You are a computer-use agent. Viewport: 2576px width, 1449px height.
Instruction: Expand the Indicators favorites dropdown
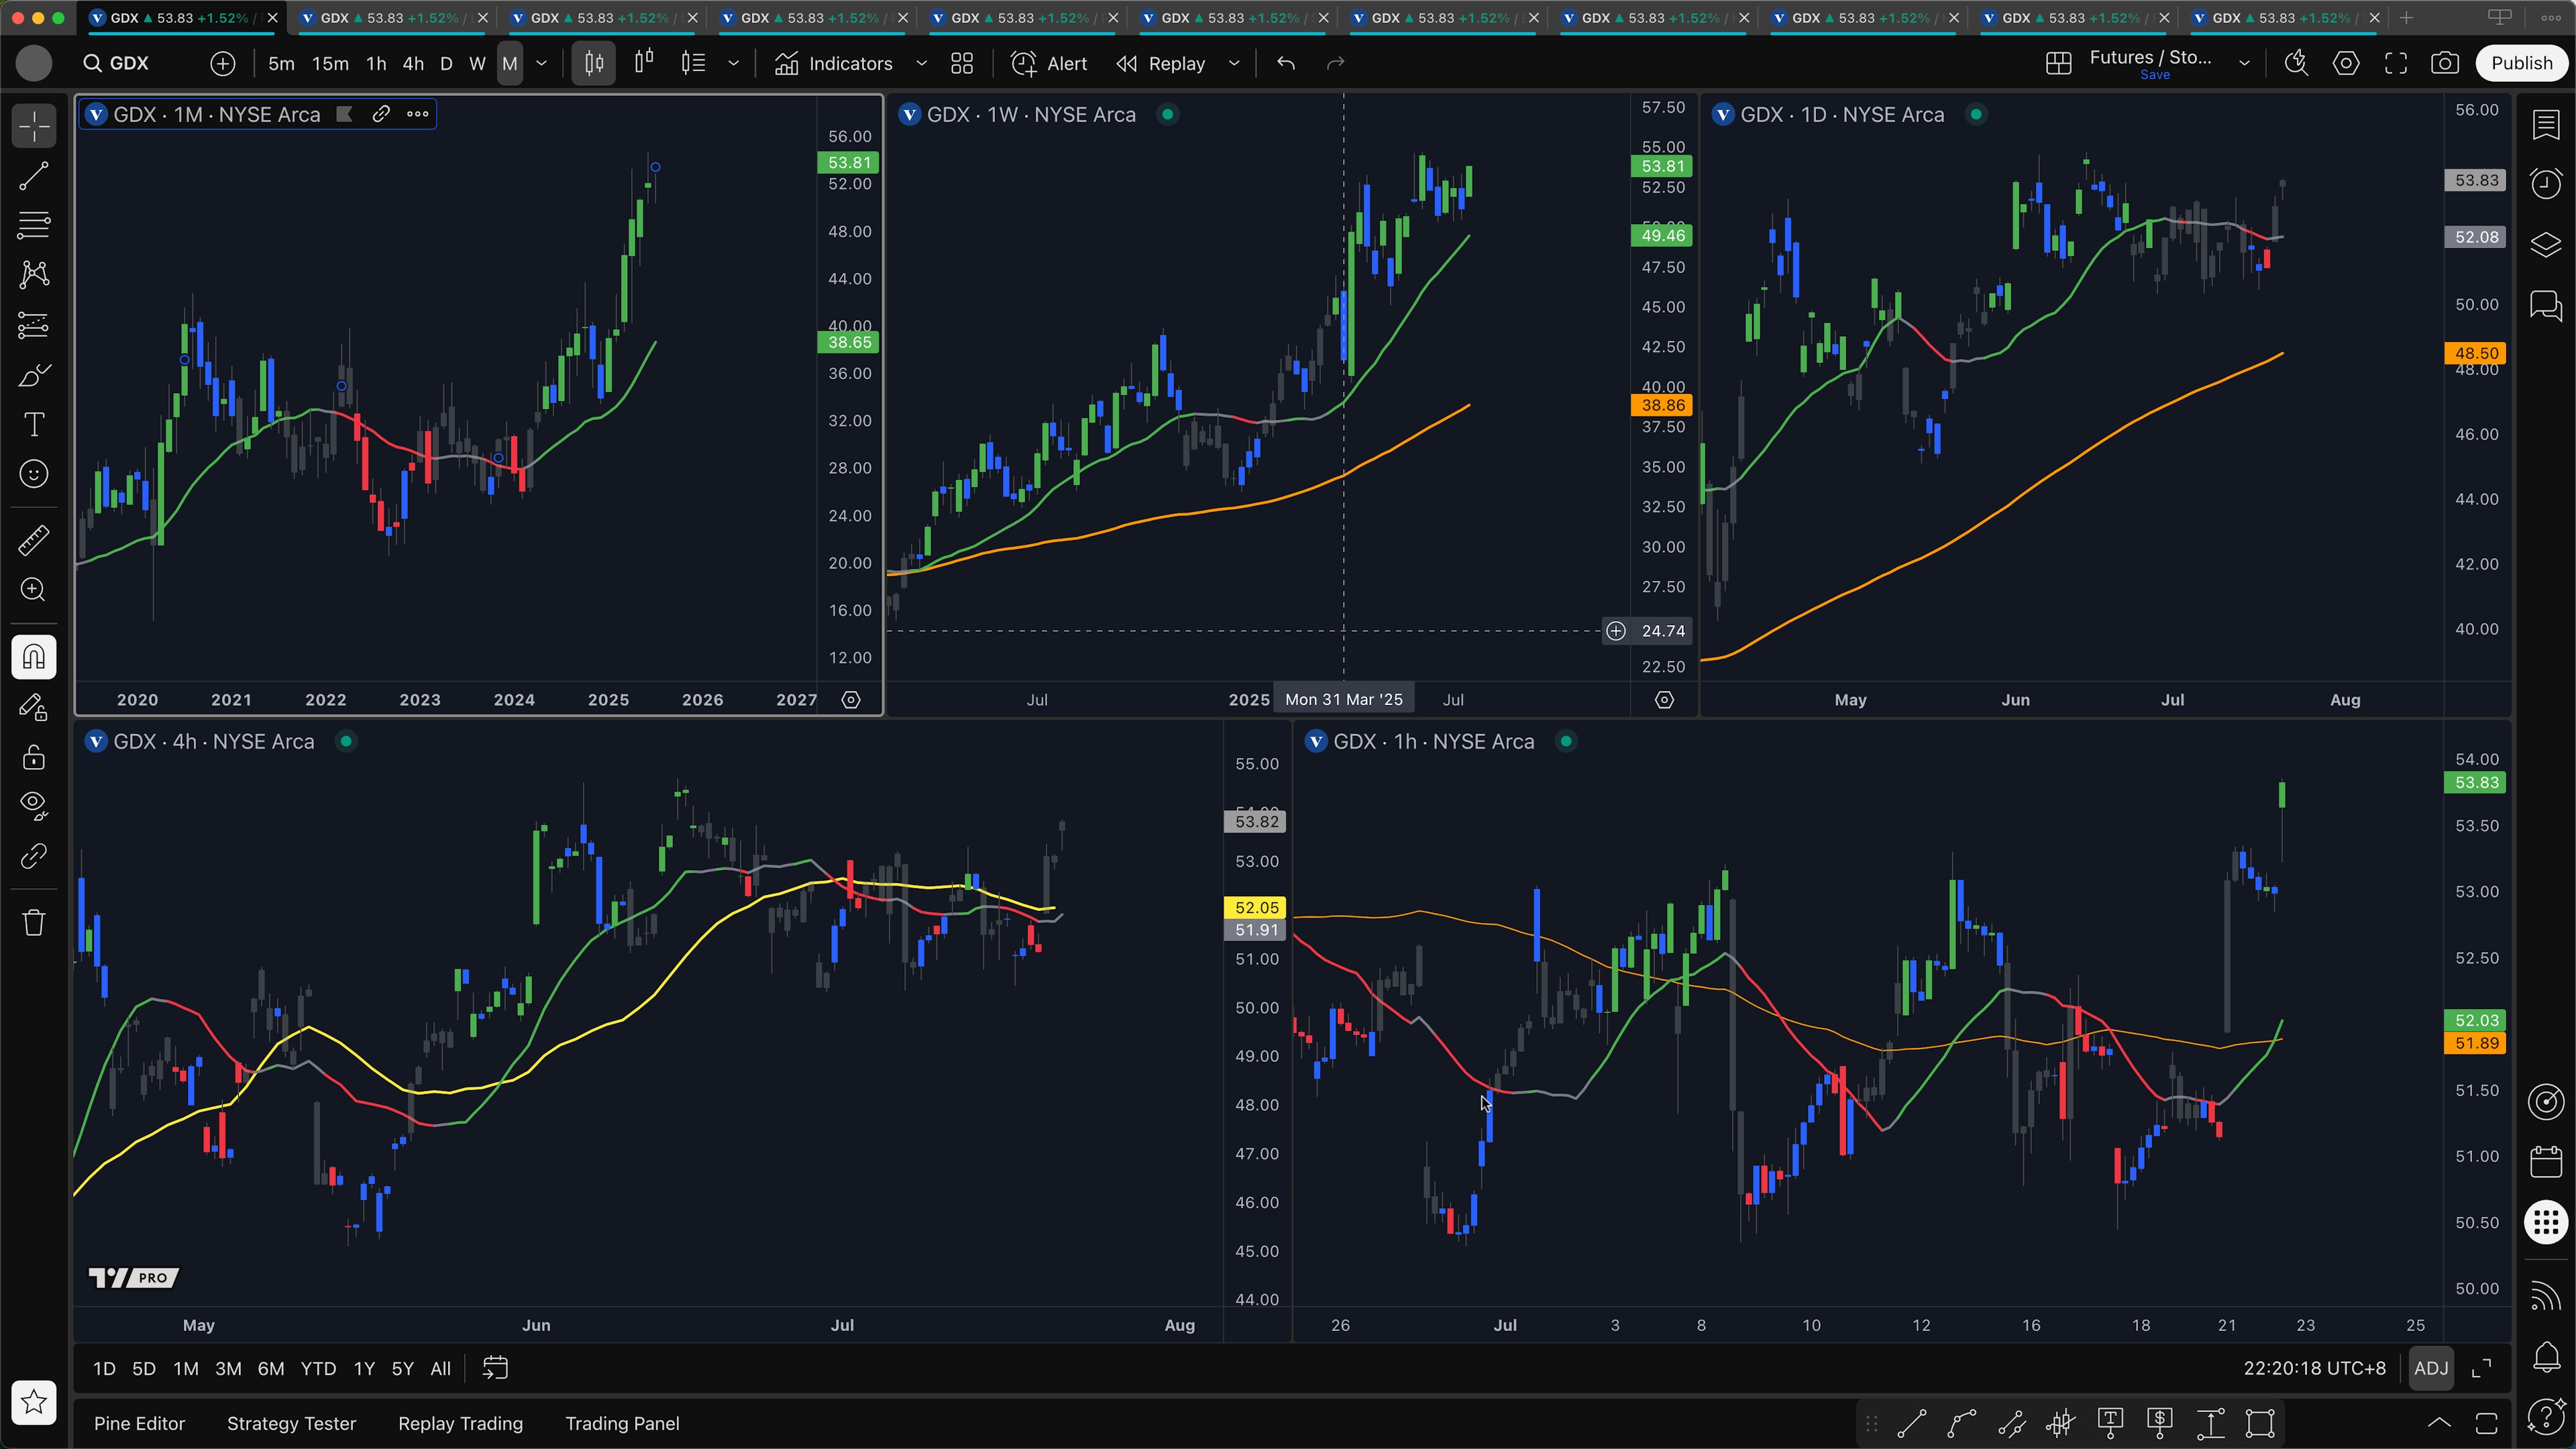(921, 63)
